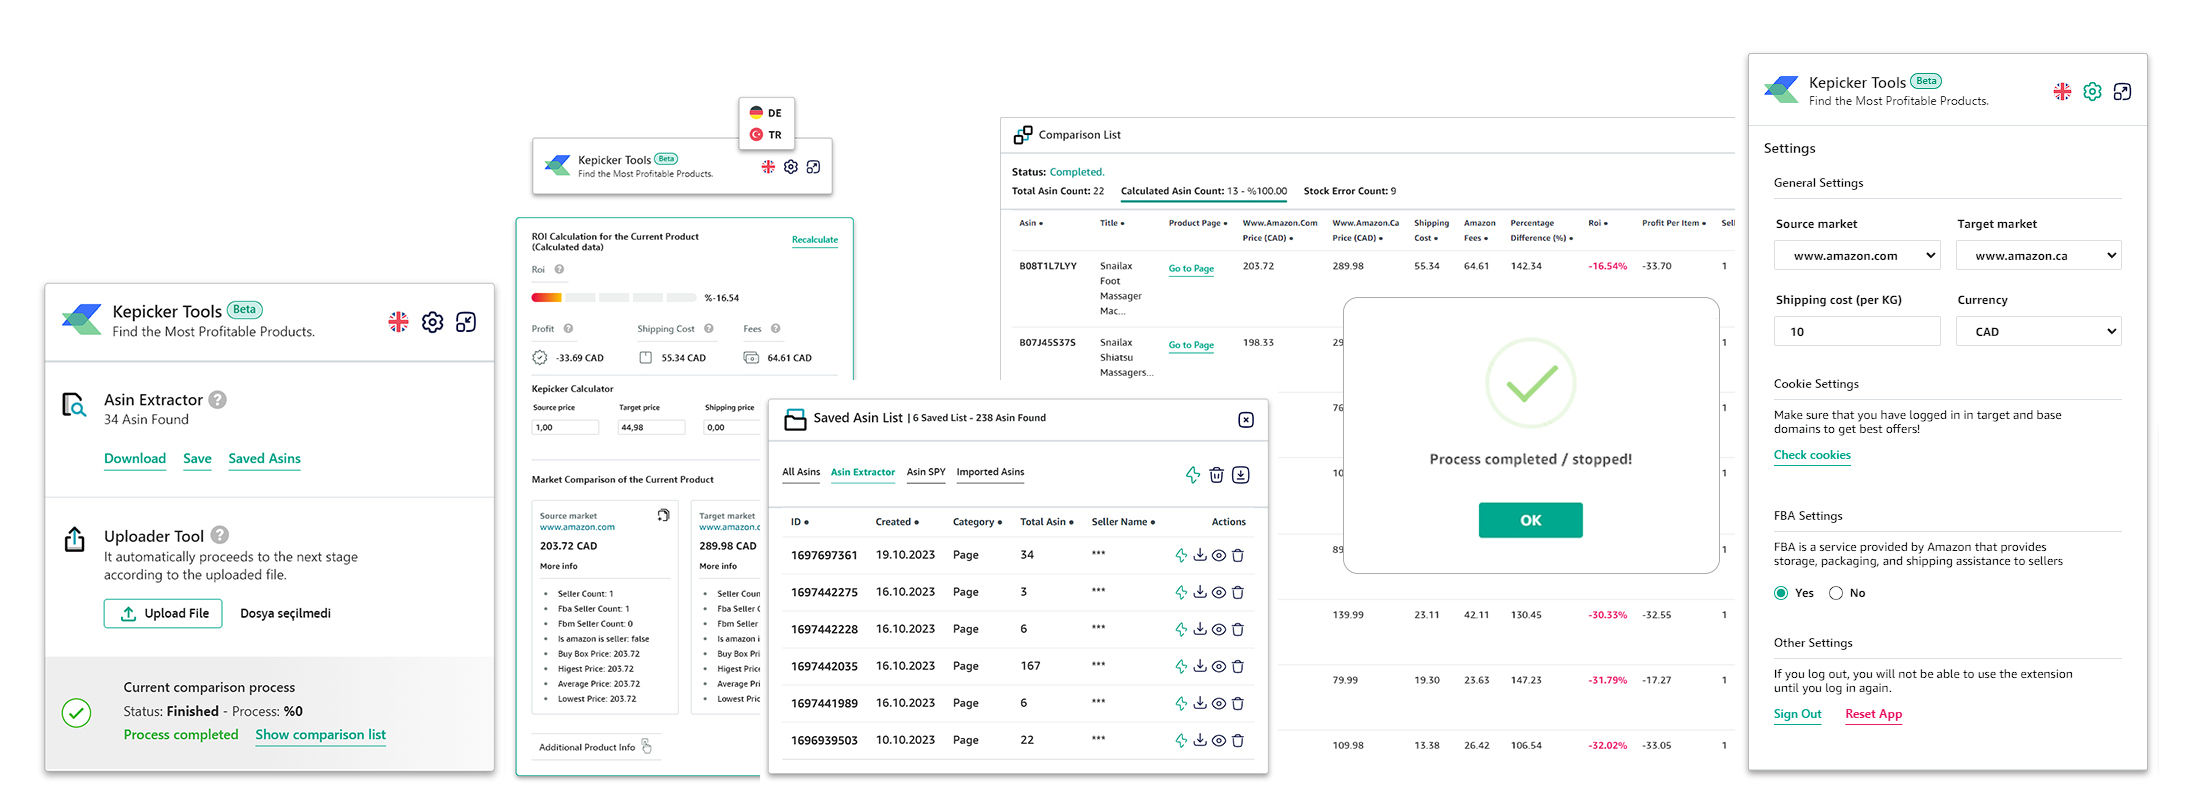The width and height of the screenshot is (2190, 791).
Task: Open the Source market dropdown
Action: (x=1857, y=256)
